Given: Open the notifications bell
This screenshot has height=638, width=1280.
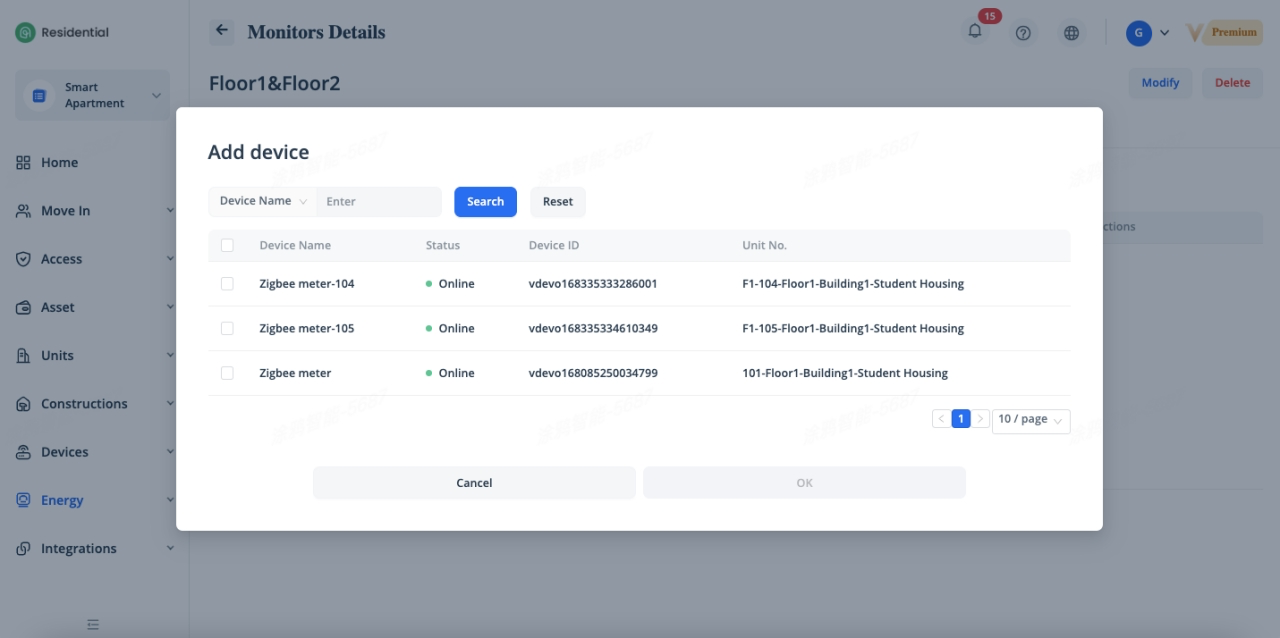Looking at the screenshot, I should pos(975,32).
